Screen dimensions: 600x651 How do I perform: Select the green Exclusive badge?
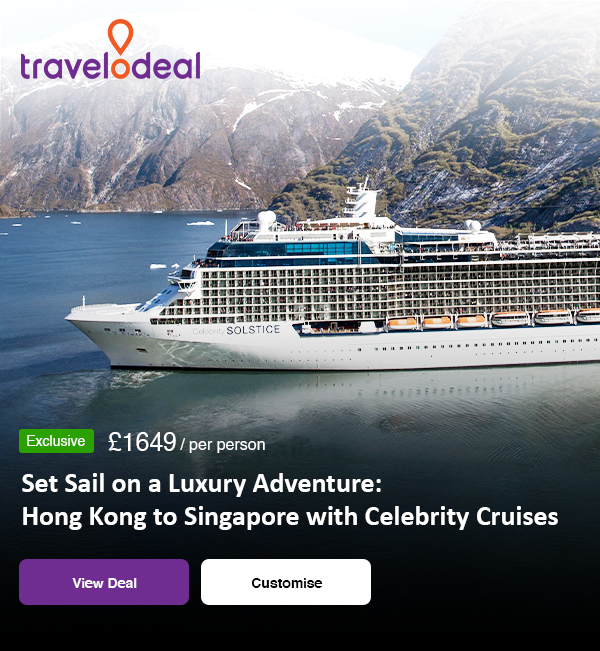click(56, 441)
